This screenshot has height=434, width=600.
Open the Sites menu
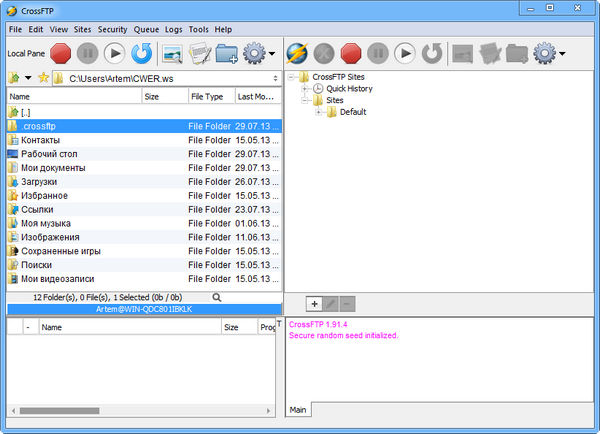[82, 30]
